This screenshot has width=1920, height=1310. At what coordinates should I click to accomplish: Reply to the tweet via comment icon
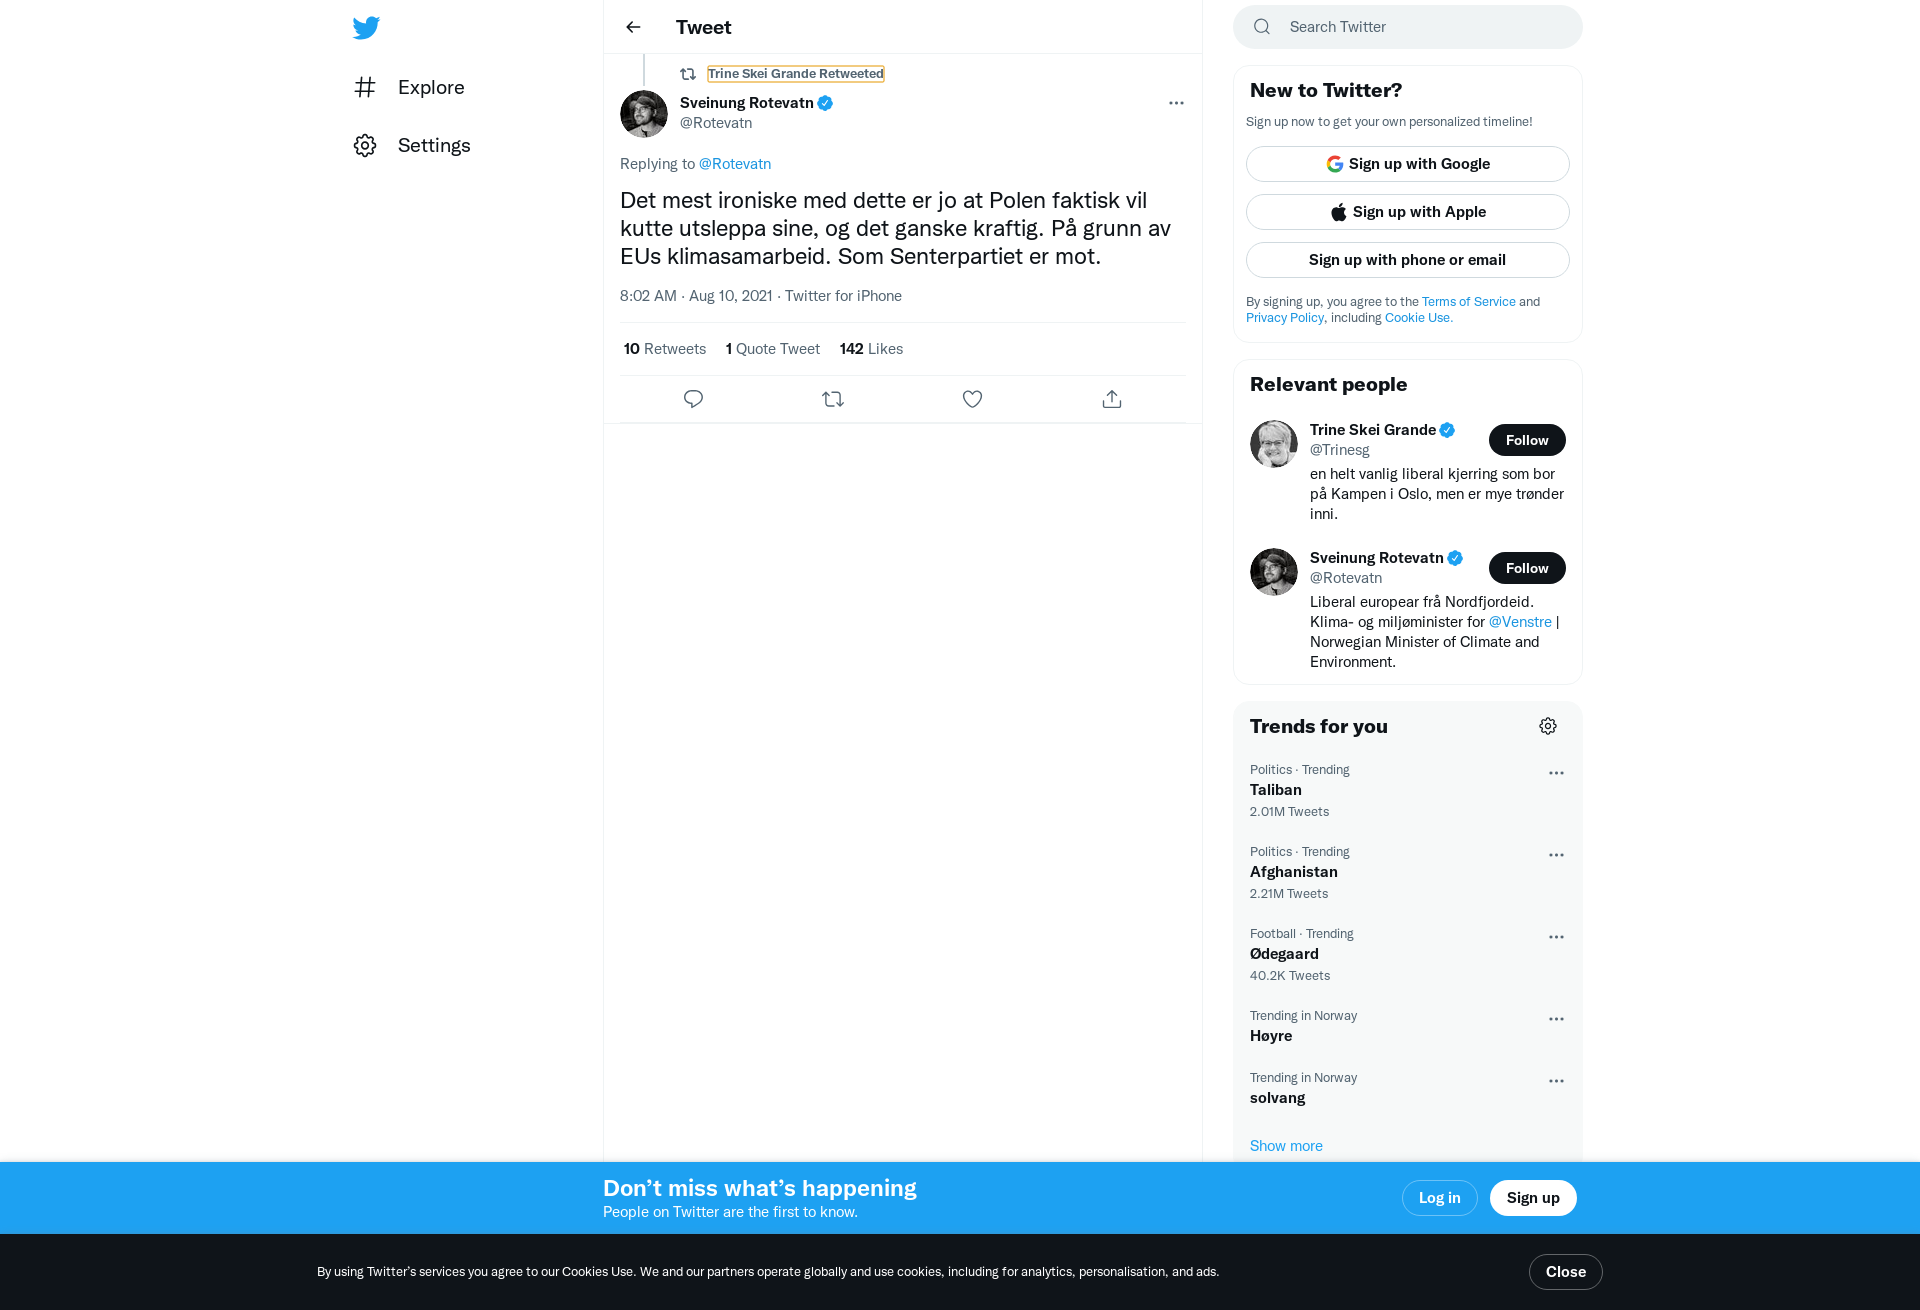click(693, 399)
